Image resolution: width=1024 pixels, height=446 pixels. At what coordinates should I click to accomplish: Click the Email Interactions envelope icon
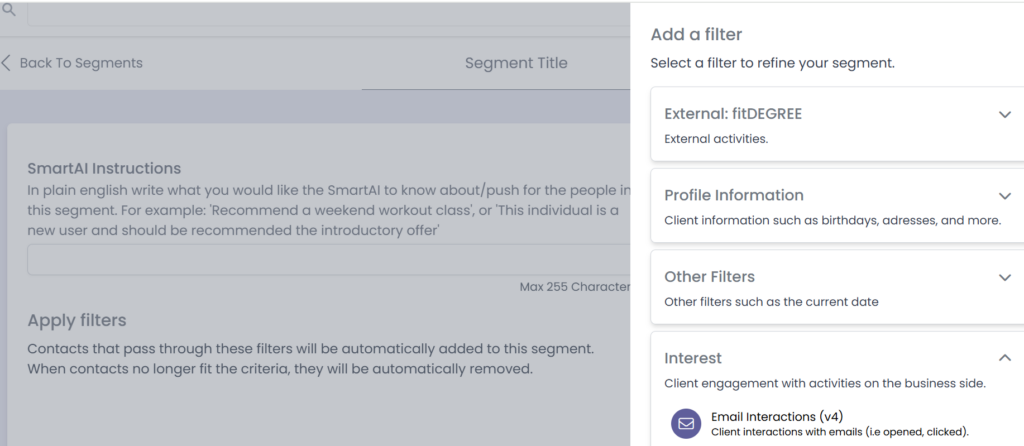(x=686, y=424)
